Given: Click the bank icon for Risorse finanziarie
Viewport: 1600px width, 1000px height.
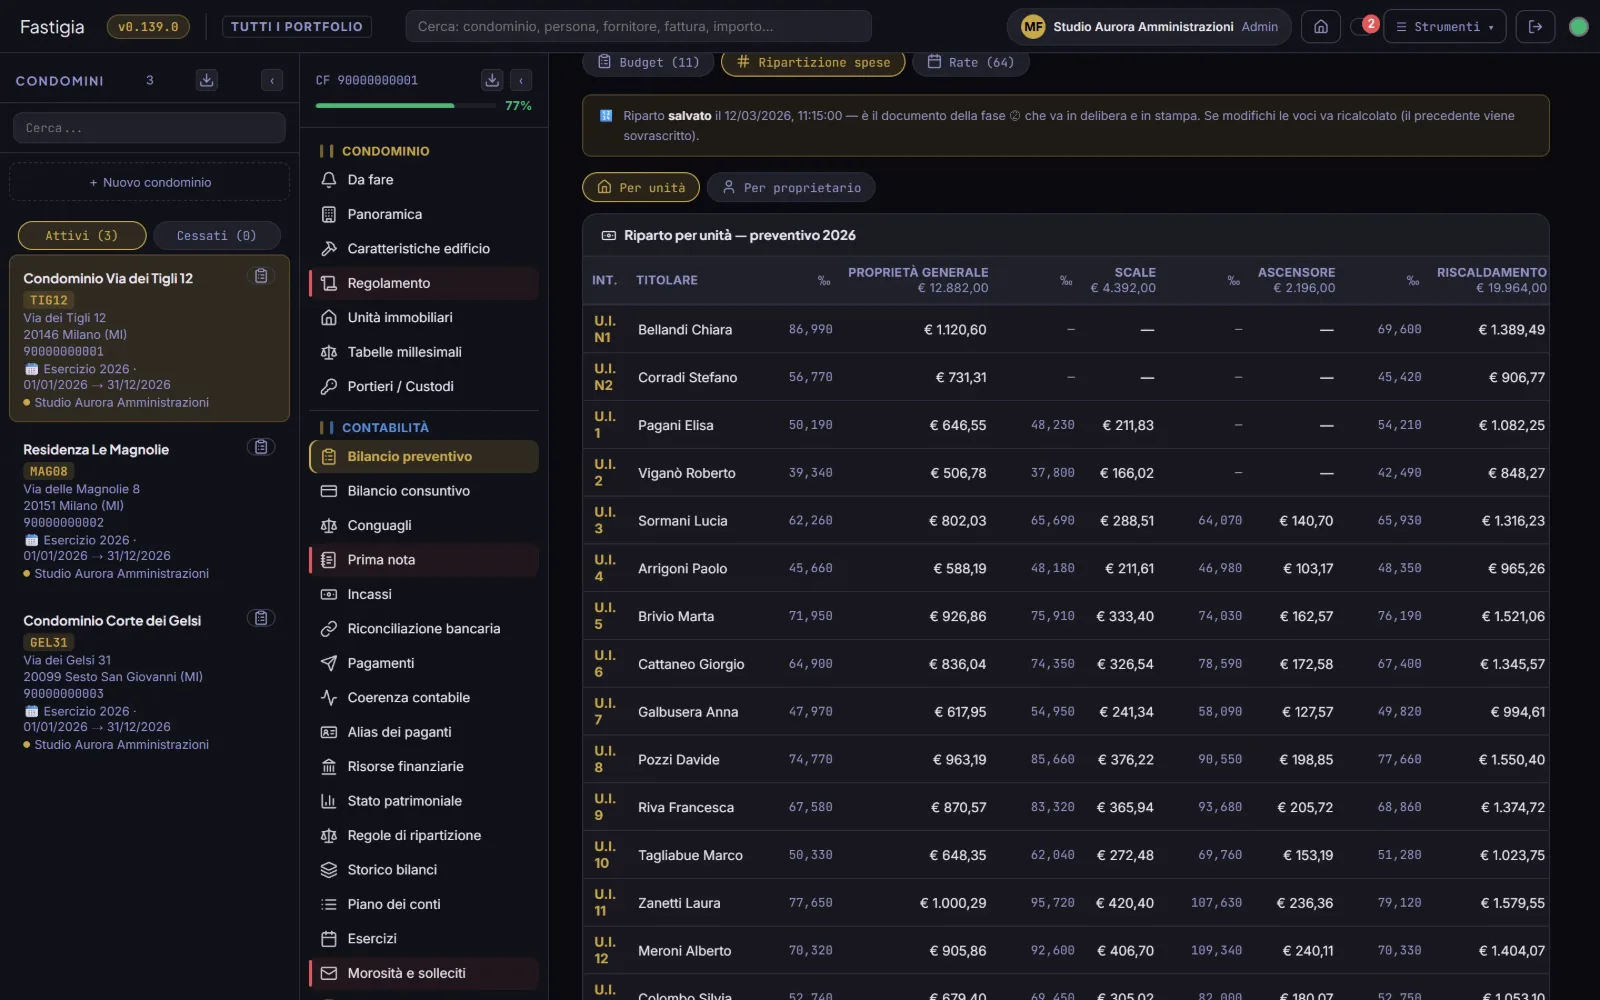Looking at the screenshot, I should coord(328,767).
